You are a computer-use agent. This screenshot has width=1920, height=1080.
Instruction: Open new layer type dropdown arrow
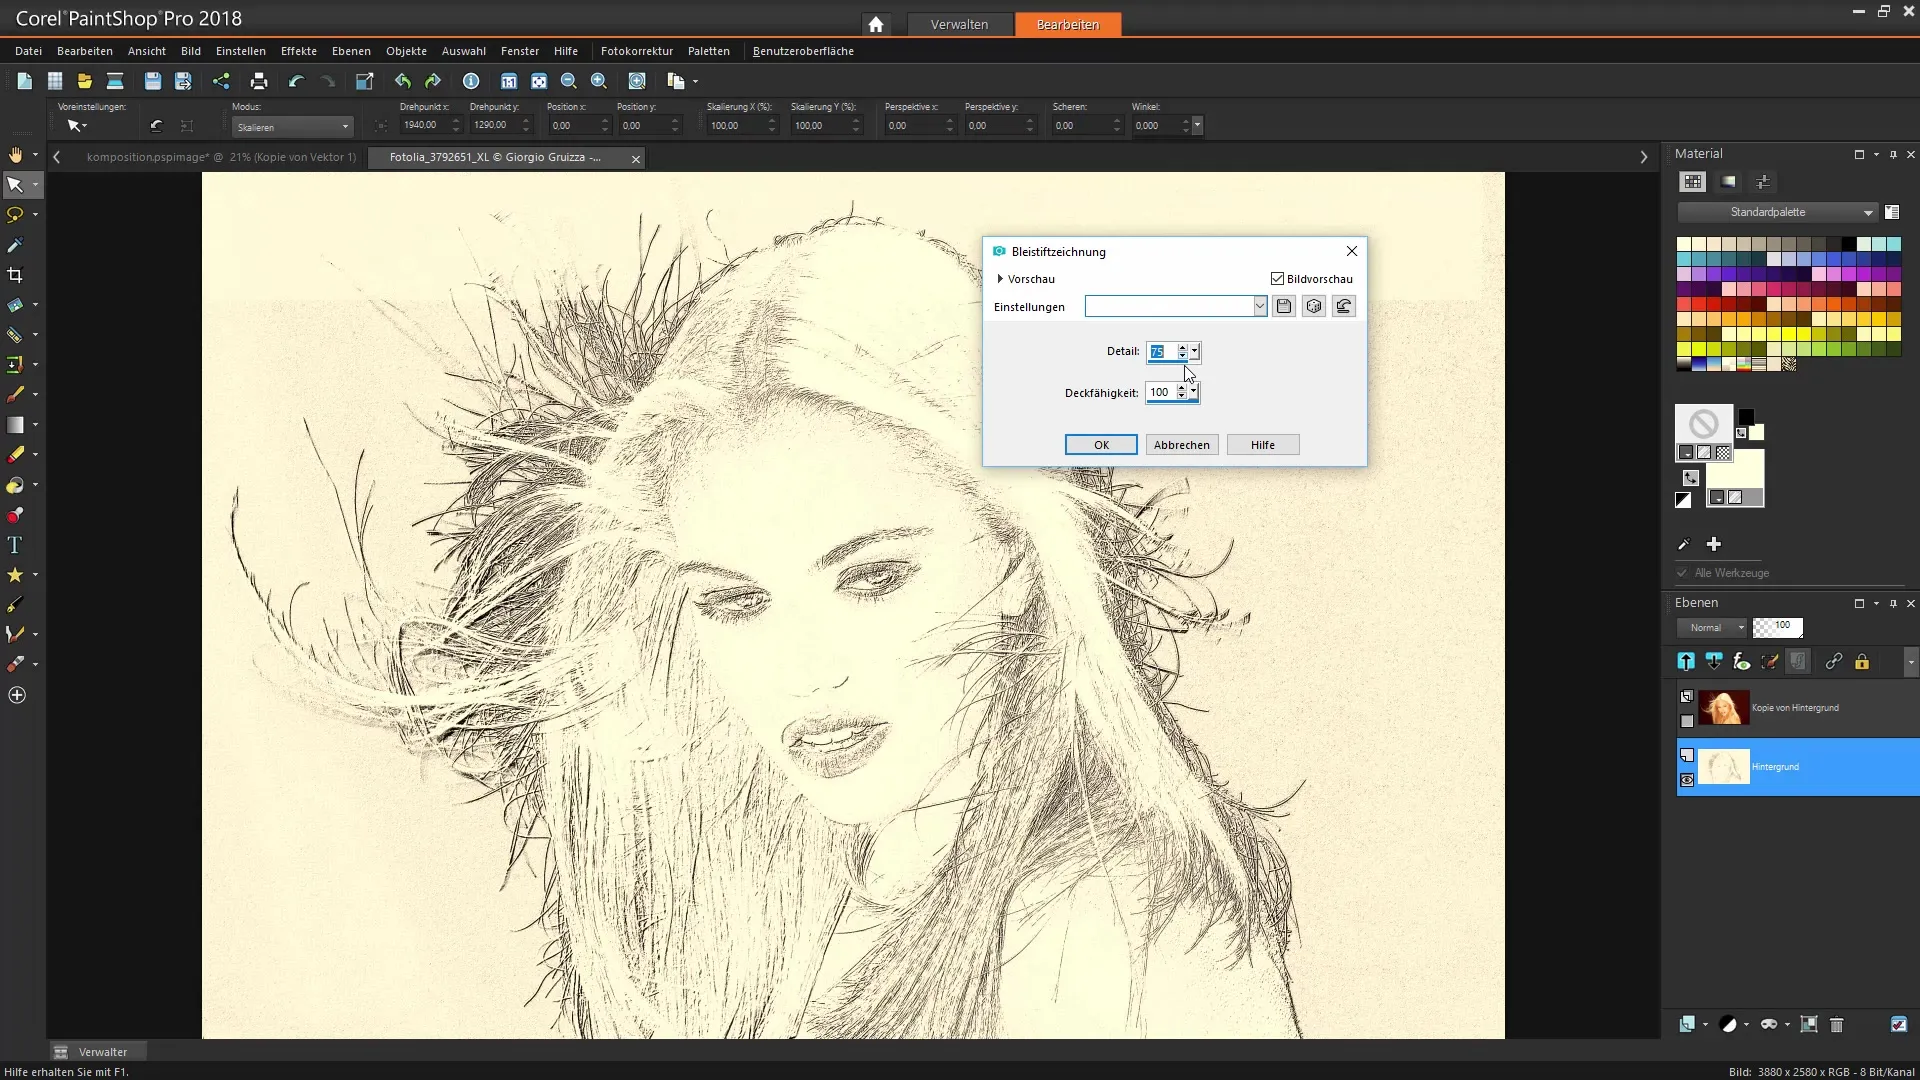1705,1024
